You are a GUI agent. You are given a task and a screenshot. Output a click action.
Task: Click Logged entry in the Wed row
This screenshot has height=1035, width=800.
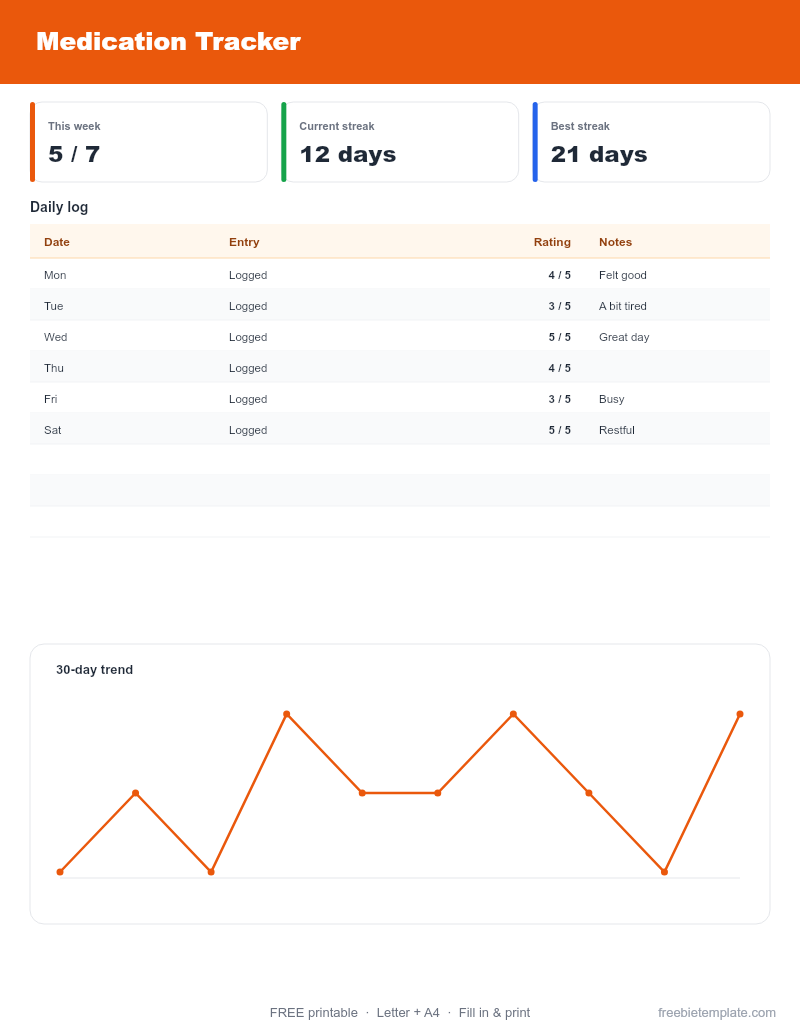(248, 338)
